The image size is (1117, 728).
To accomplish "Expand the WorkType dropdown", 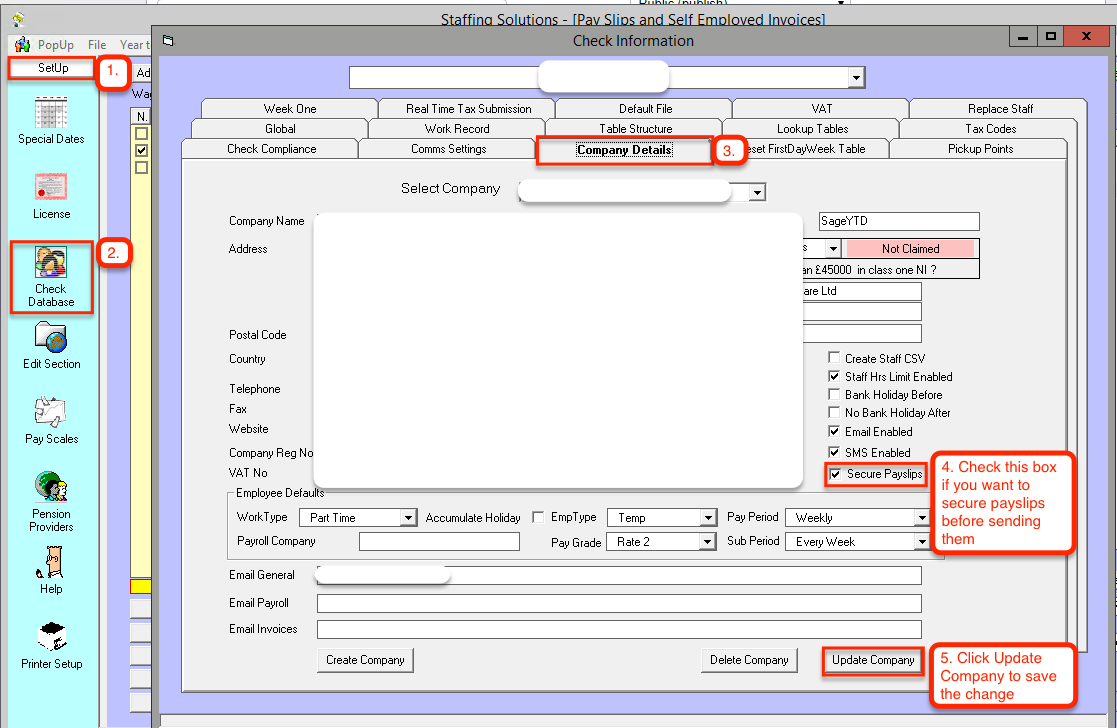I will [x=408, y=518].
